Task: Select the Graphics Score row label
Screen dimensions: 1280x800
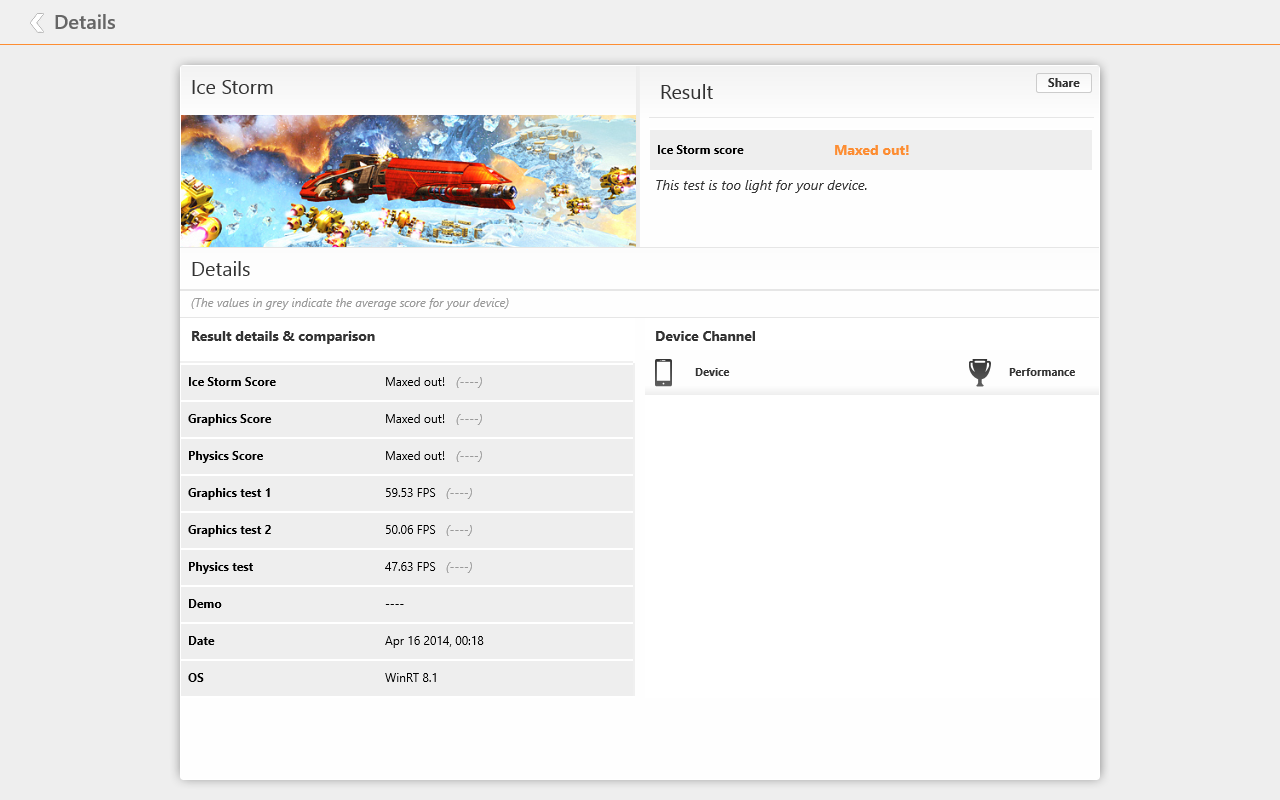Action: [x=229, y=419]
